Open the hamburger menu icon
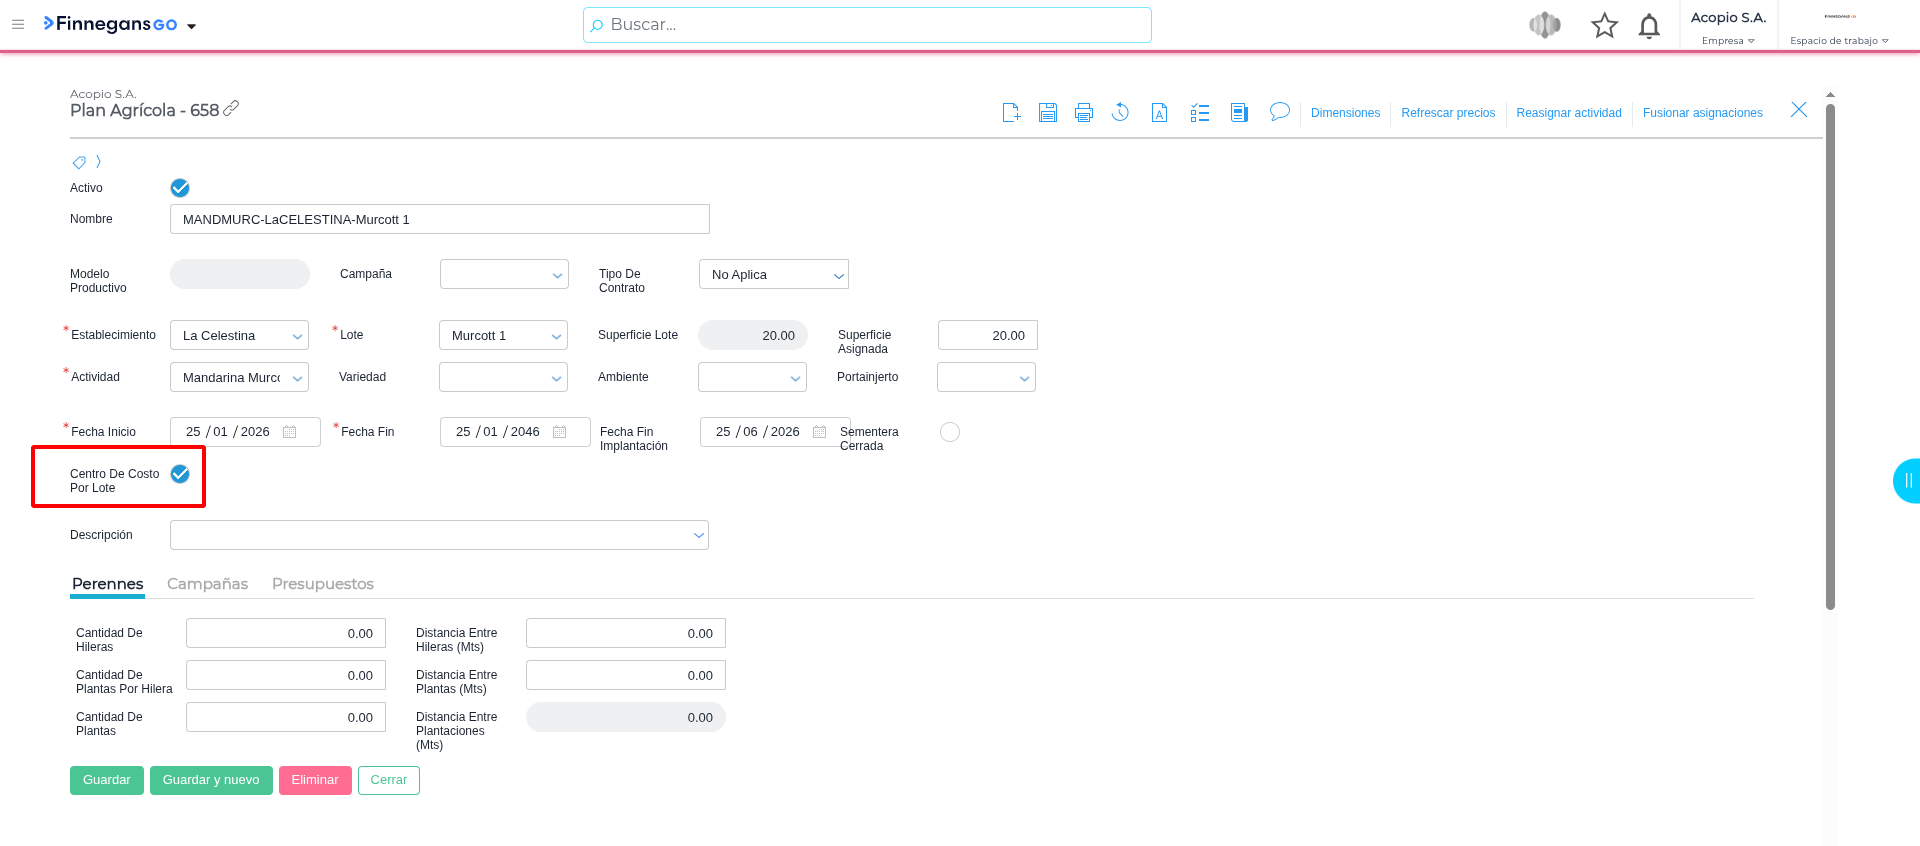 point(18,25)
